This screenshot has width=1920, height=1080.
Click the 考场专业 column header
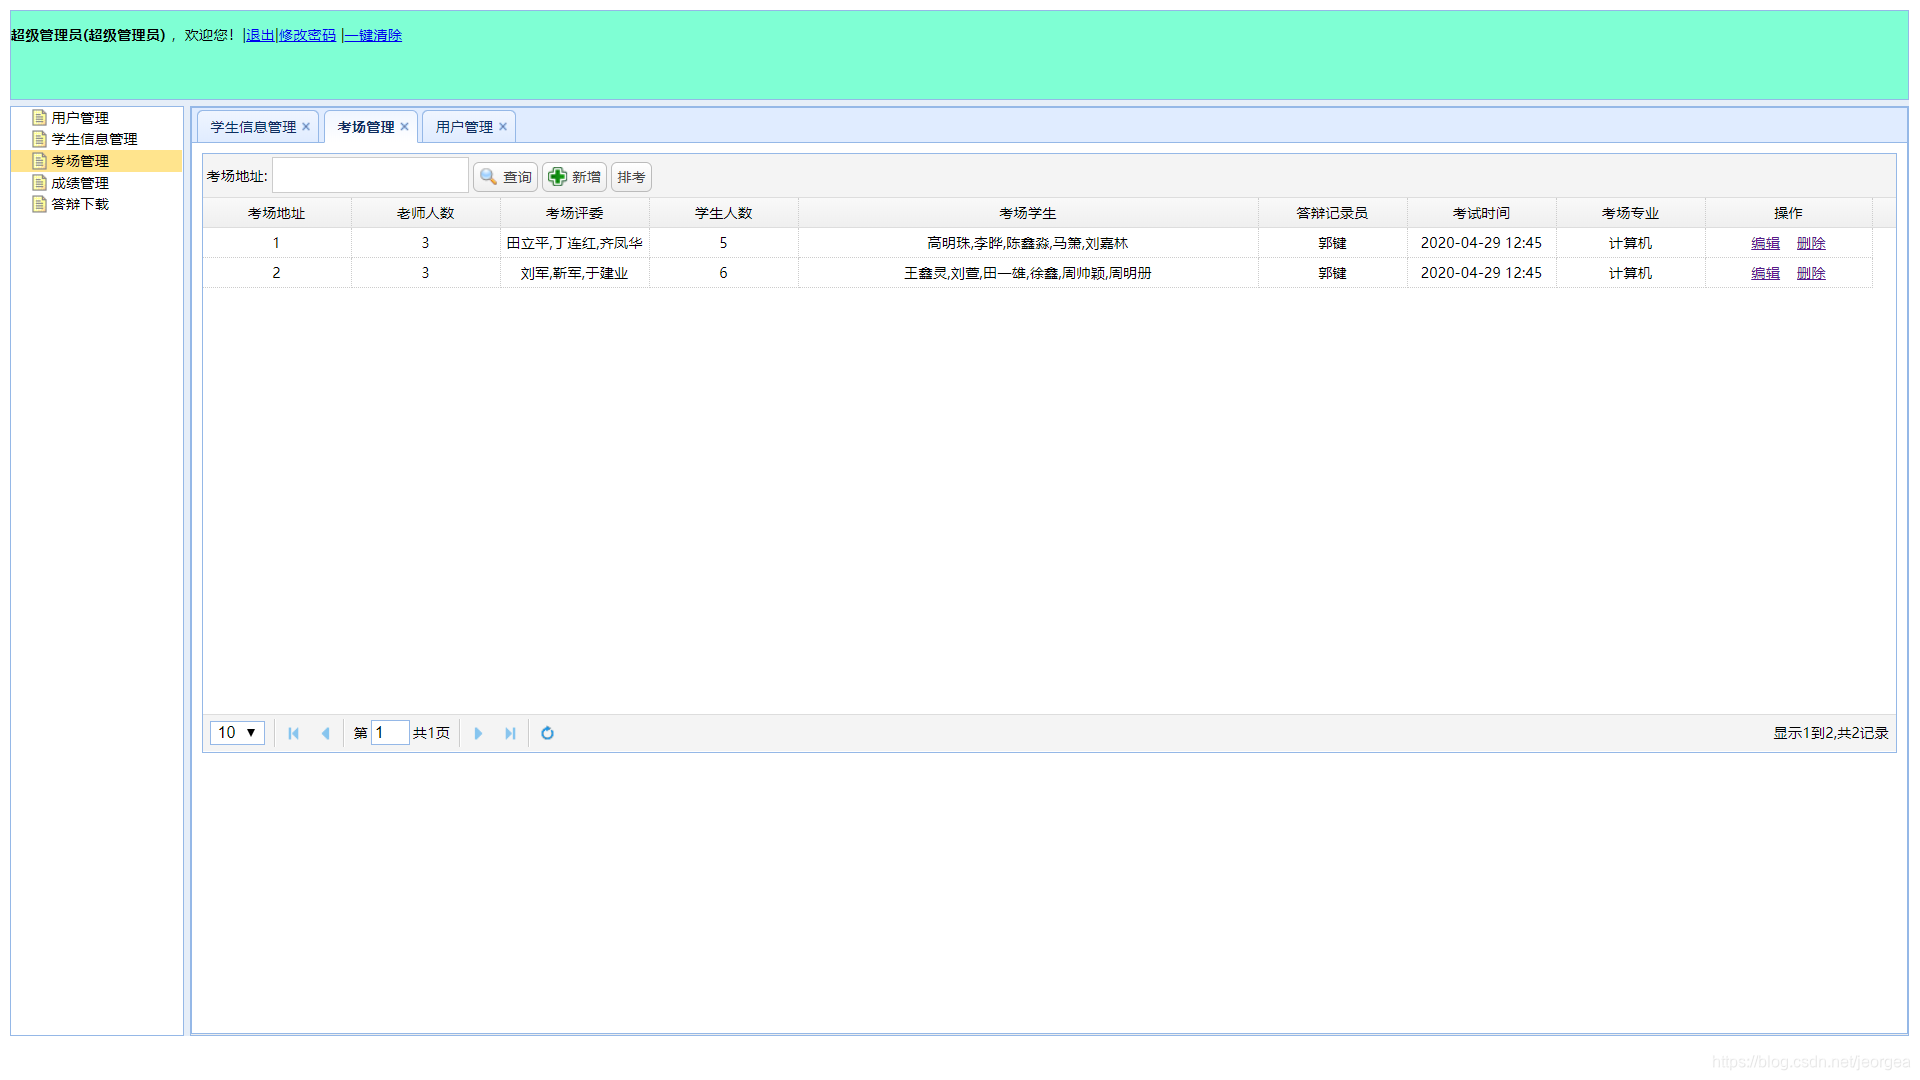[x=1630, y=213]
